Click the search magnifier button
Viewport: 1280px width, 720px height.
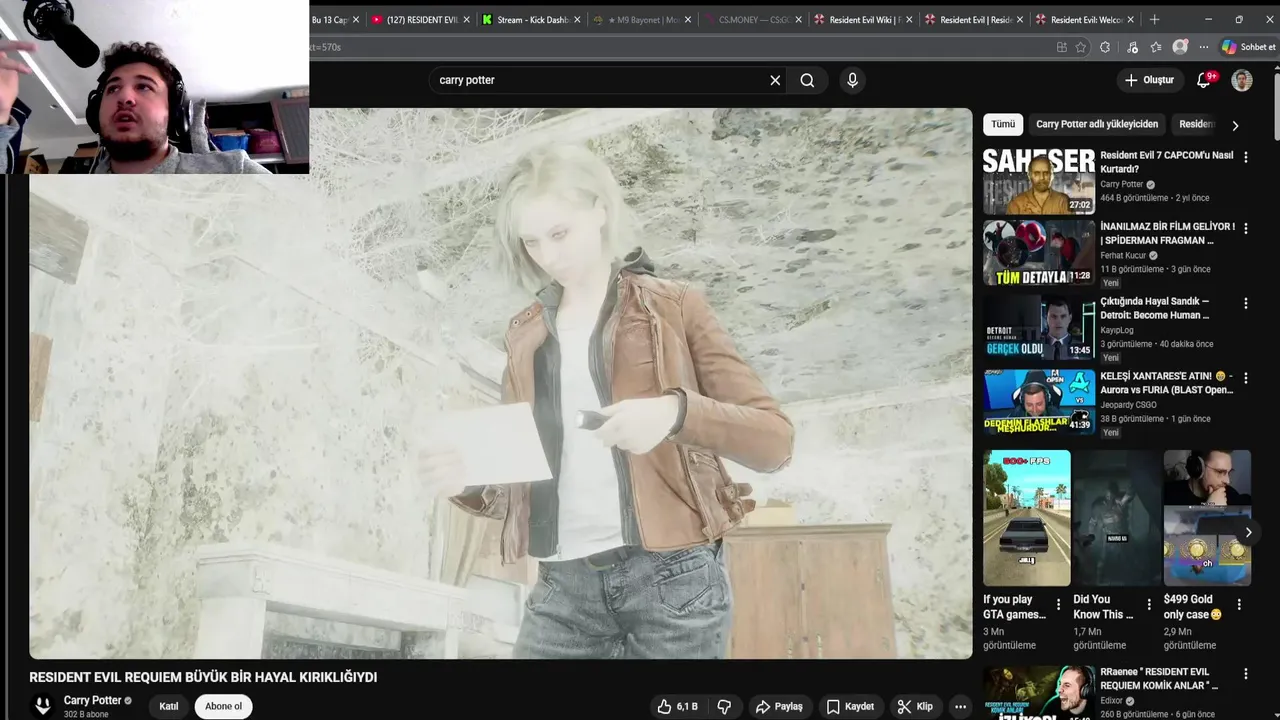pyautogui.click(x=807, y=80)
